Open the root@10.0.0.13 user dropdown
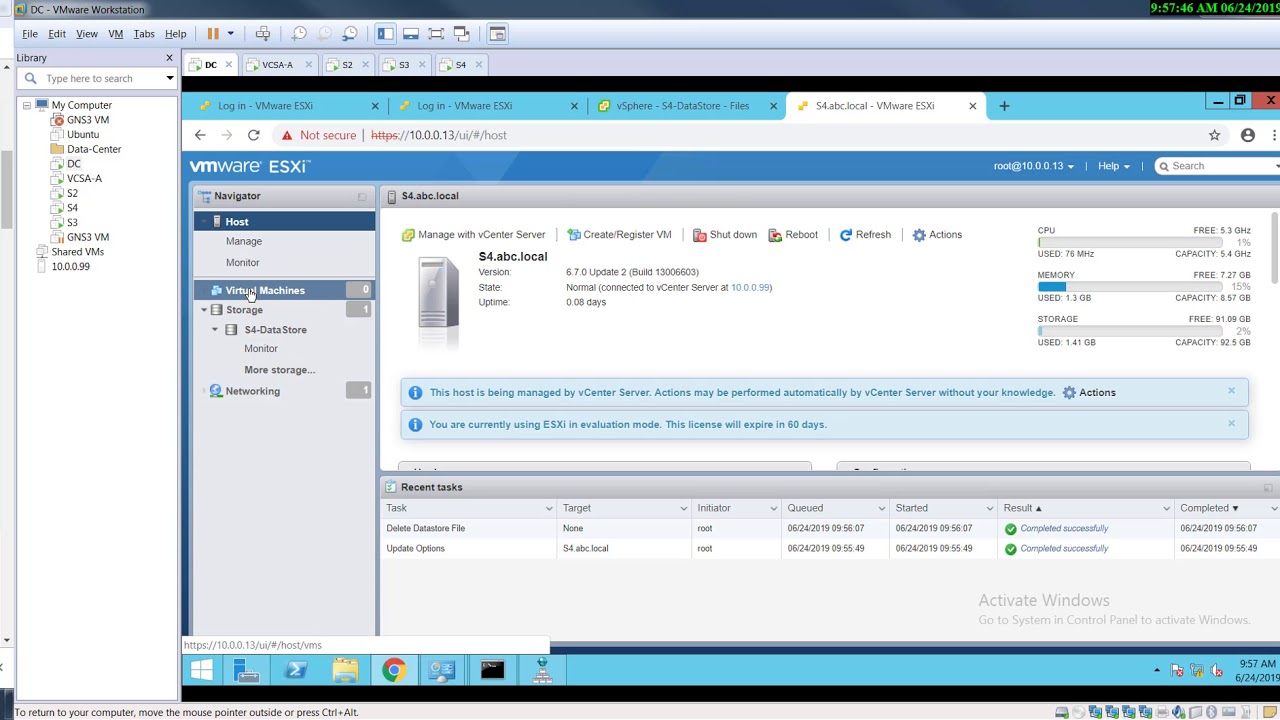 point(1033,166)
